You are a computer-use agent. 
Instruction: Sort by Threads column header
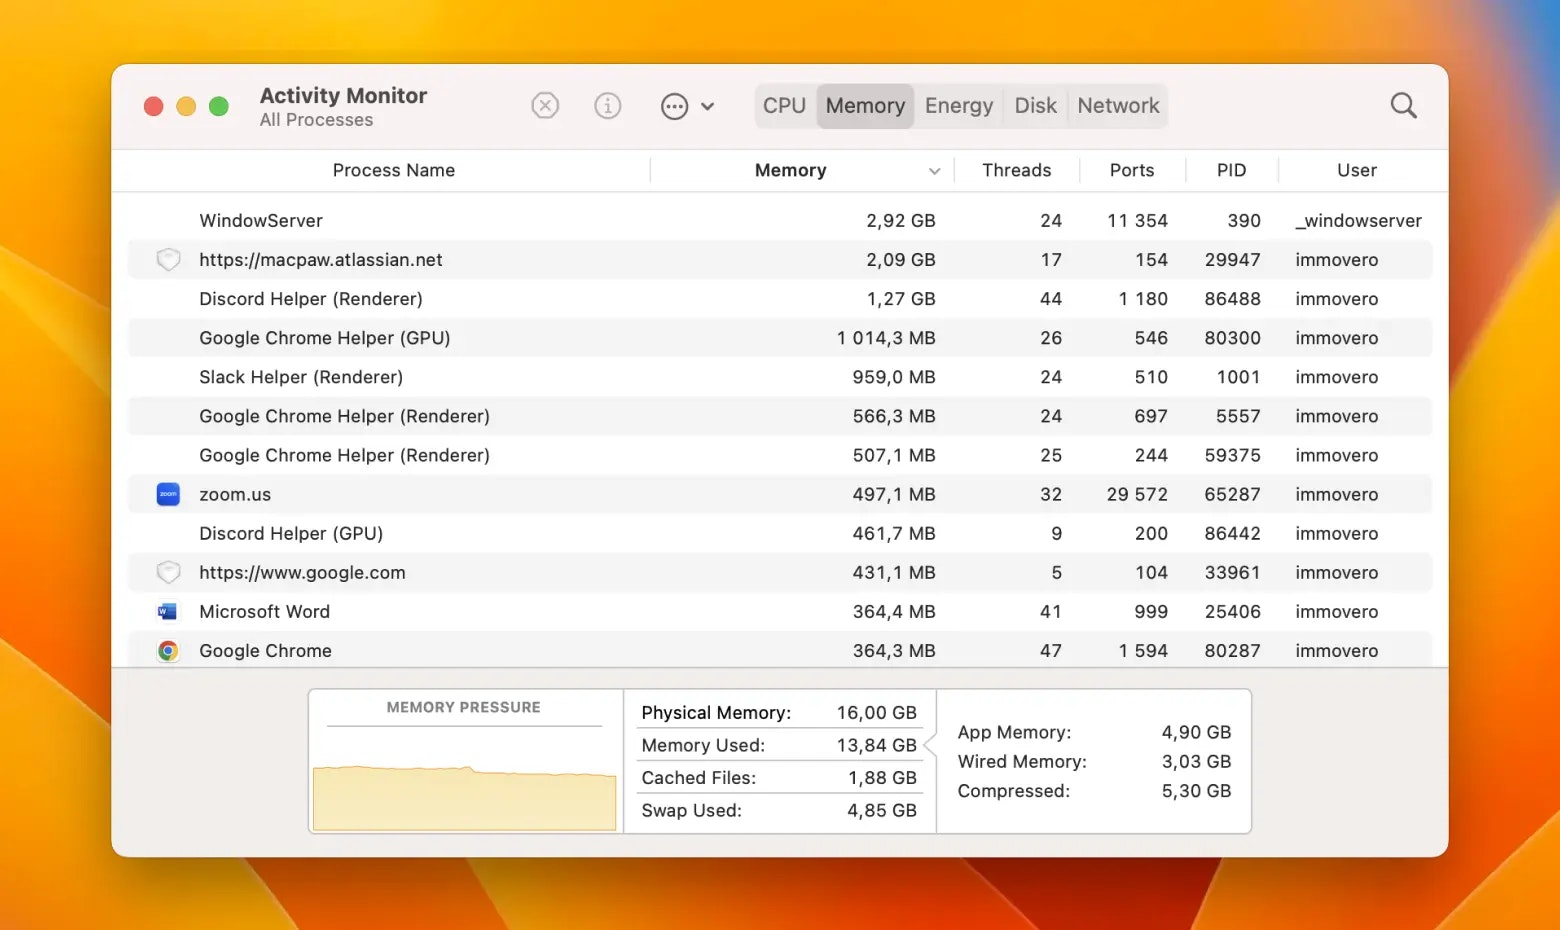click(x=1017, y=170)
